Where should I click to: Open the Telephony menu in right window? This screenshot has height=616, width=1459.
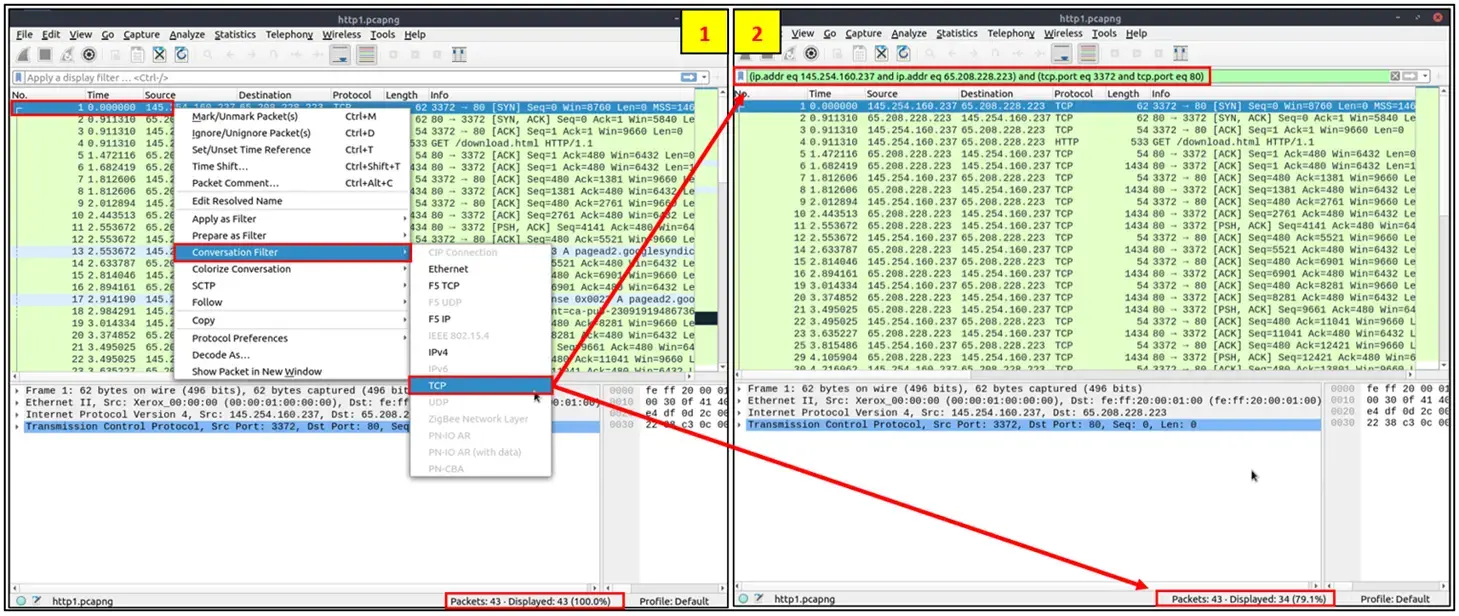point(1011,33)
